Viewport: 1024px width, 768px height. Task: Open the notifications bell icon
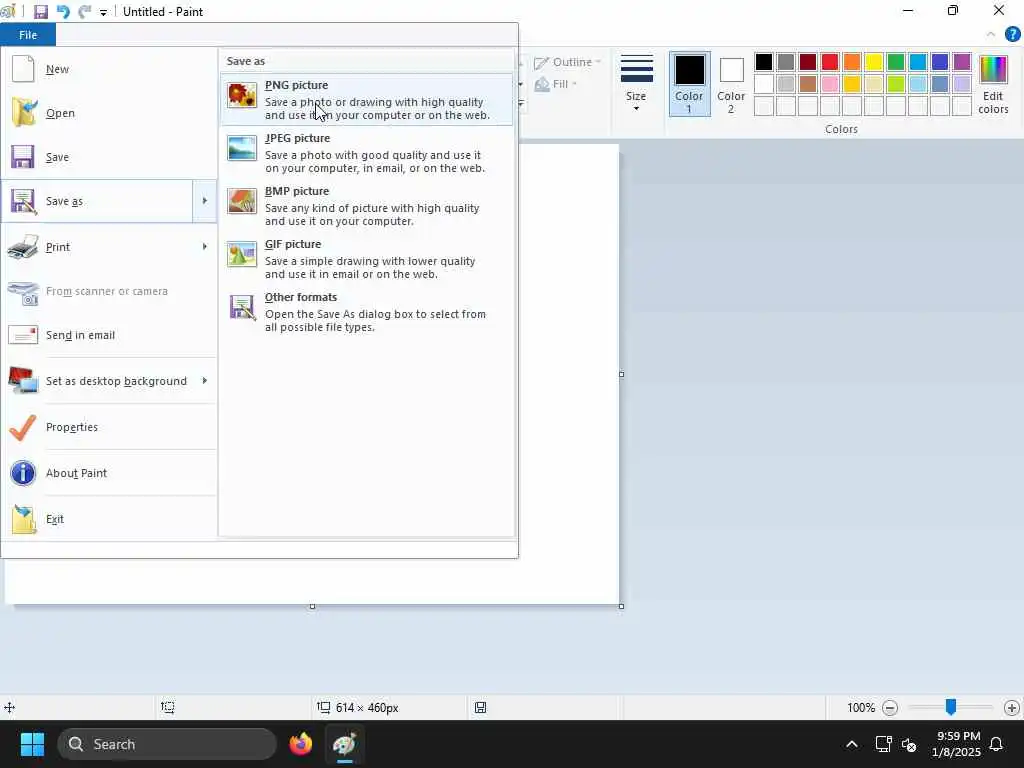tap(996, 744)
